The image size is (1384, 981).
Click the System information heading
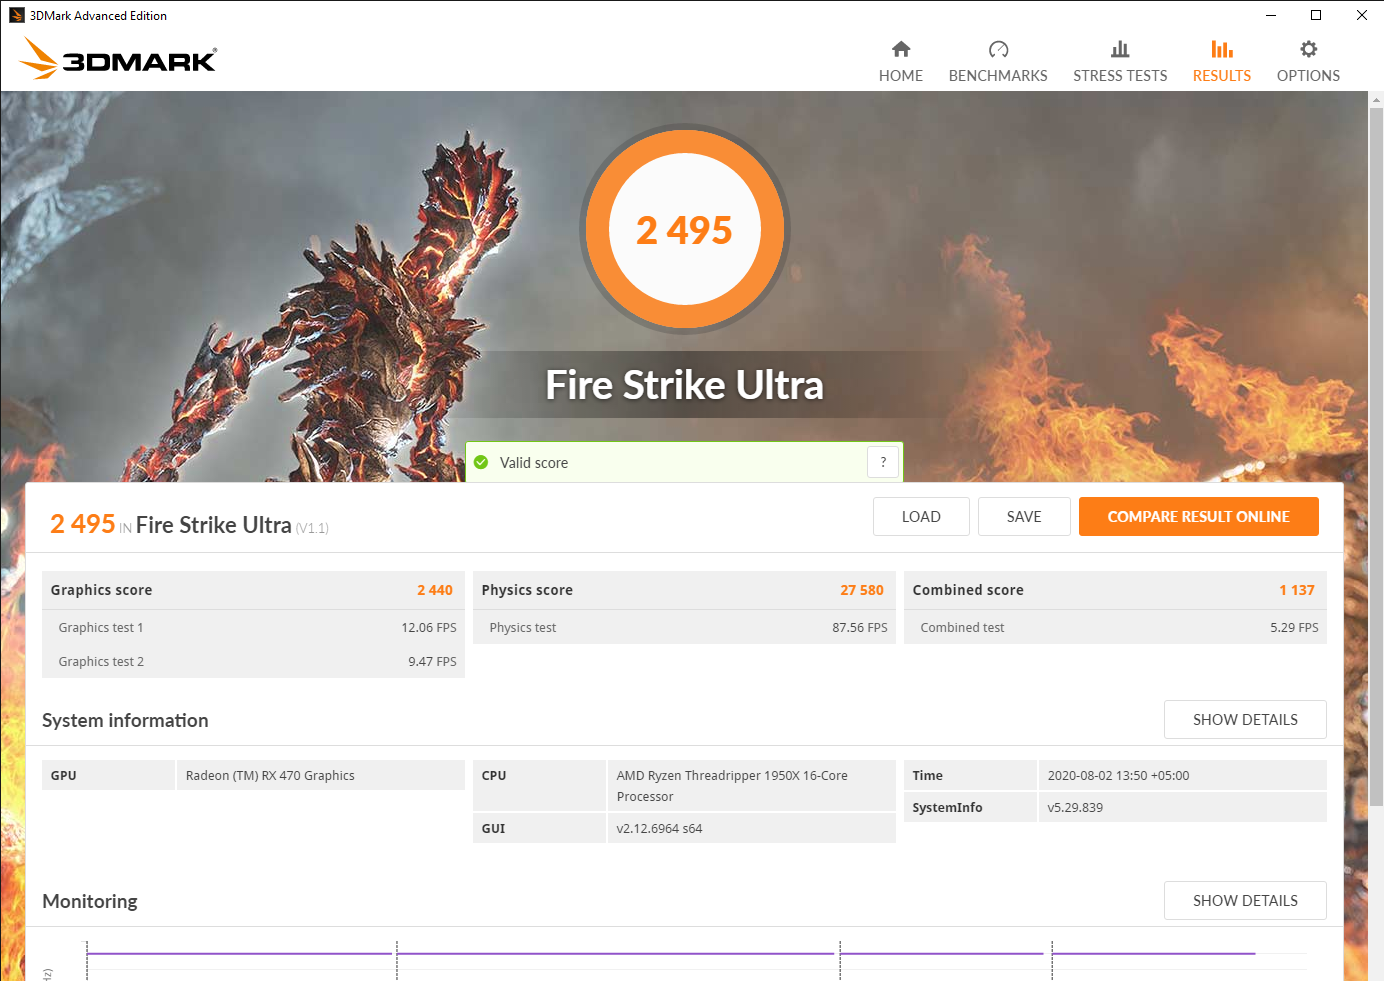[x=125, y=720]
